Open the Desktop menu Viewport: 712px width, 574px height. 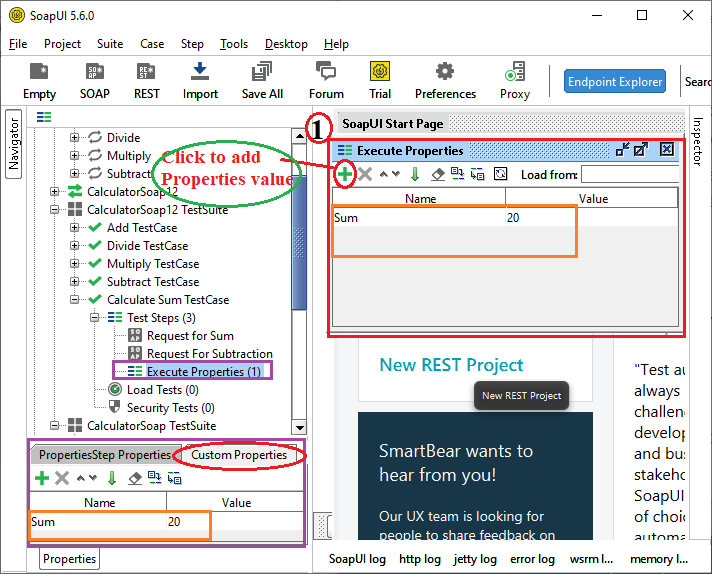(x=286, y=44)
